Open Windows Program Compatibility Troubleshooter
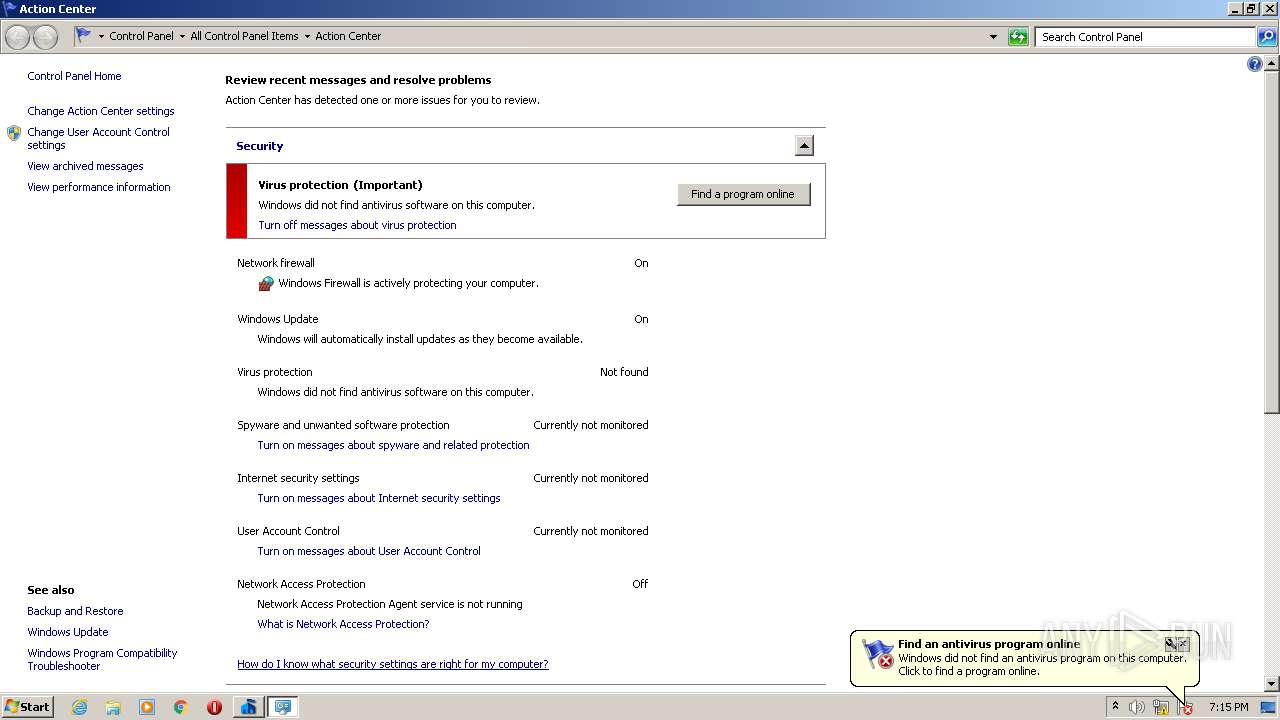Screen dimensions: 1280x720 (102, 659)
